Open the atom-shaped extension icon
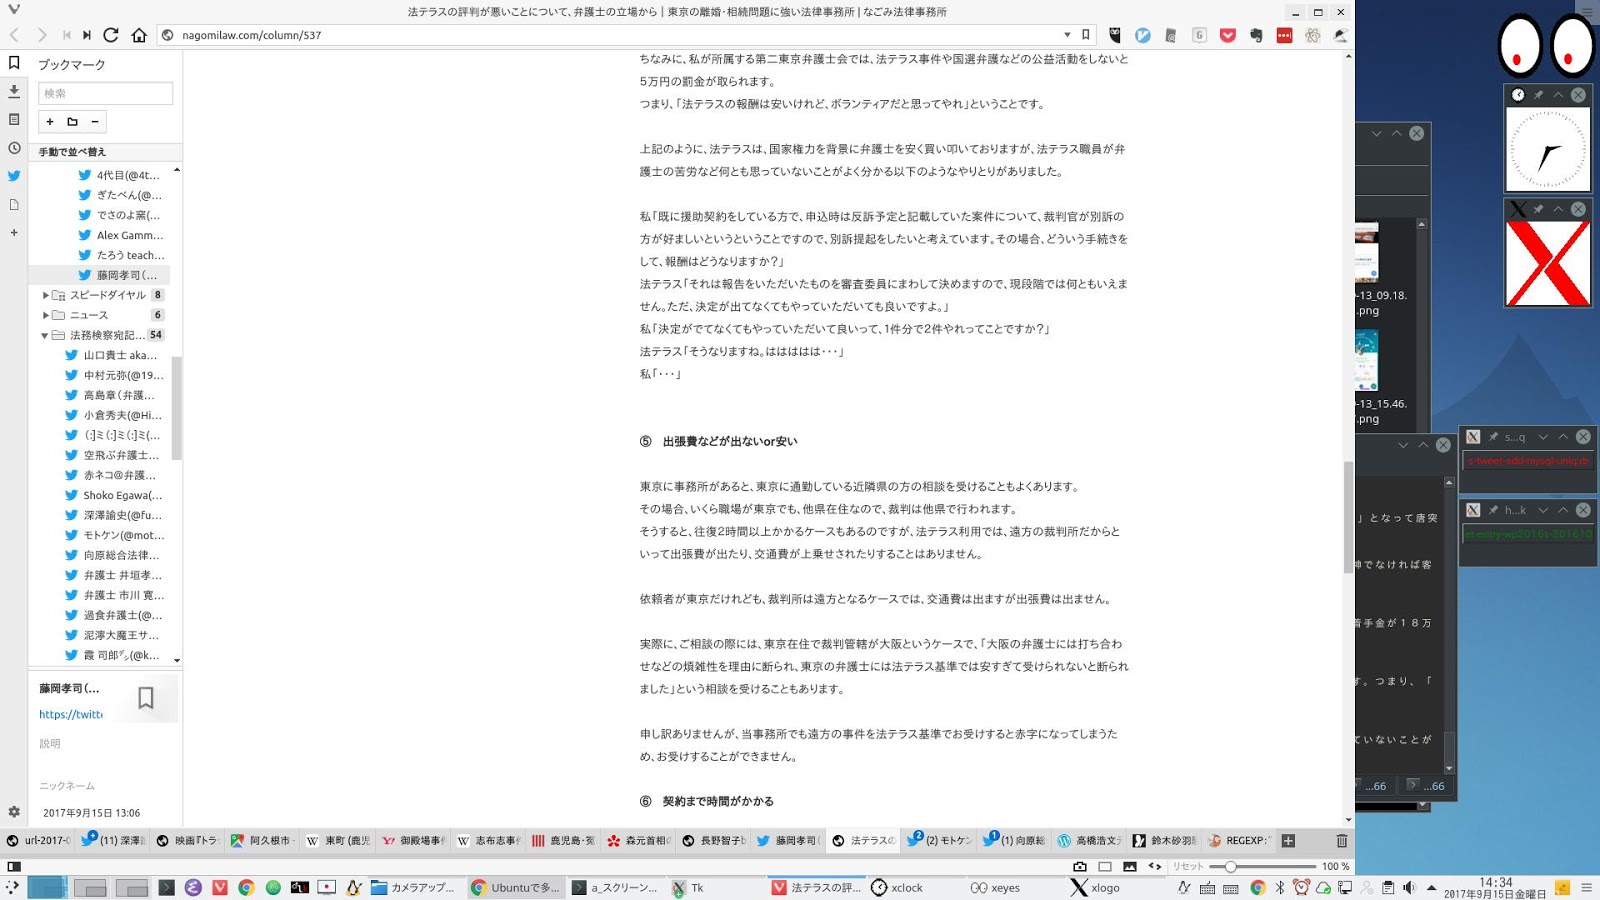Viewport: 1600px width, 900px height. tap(1313, 35)
